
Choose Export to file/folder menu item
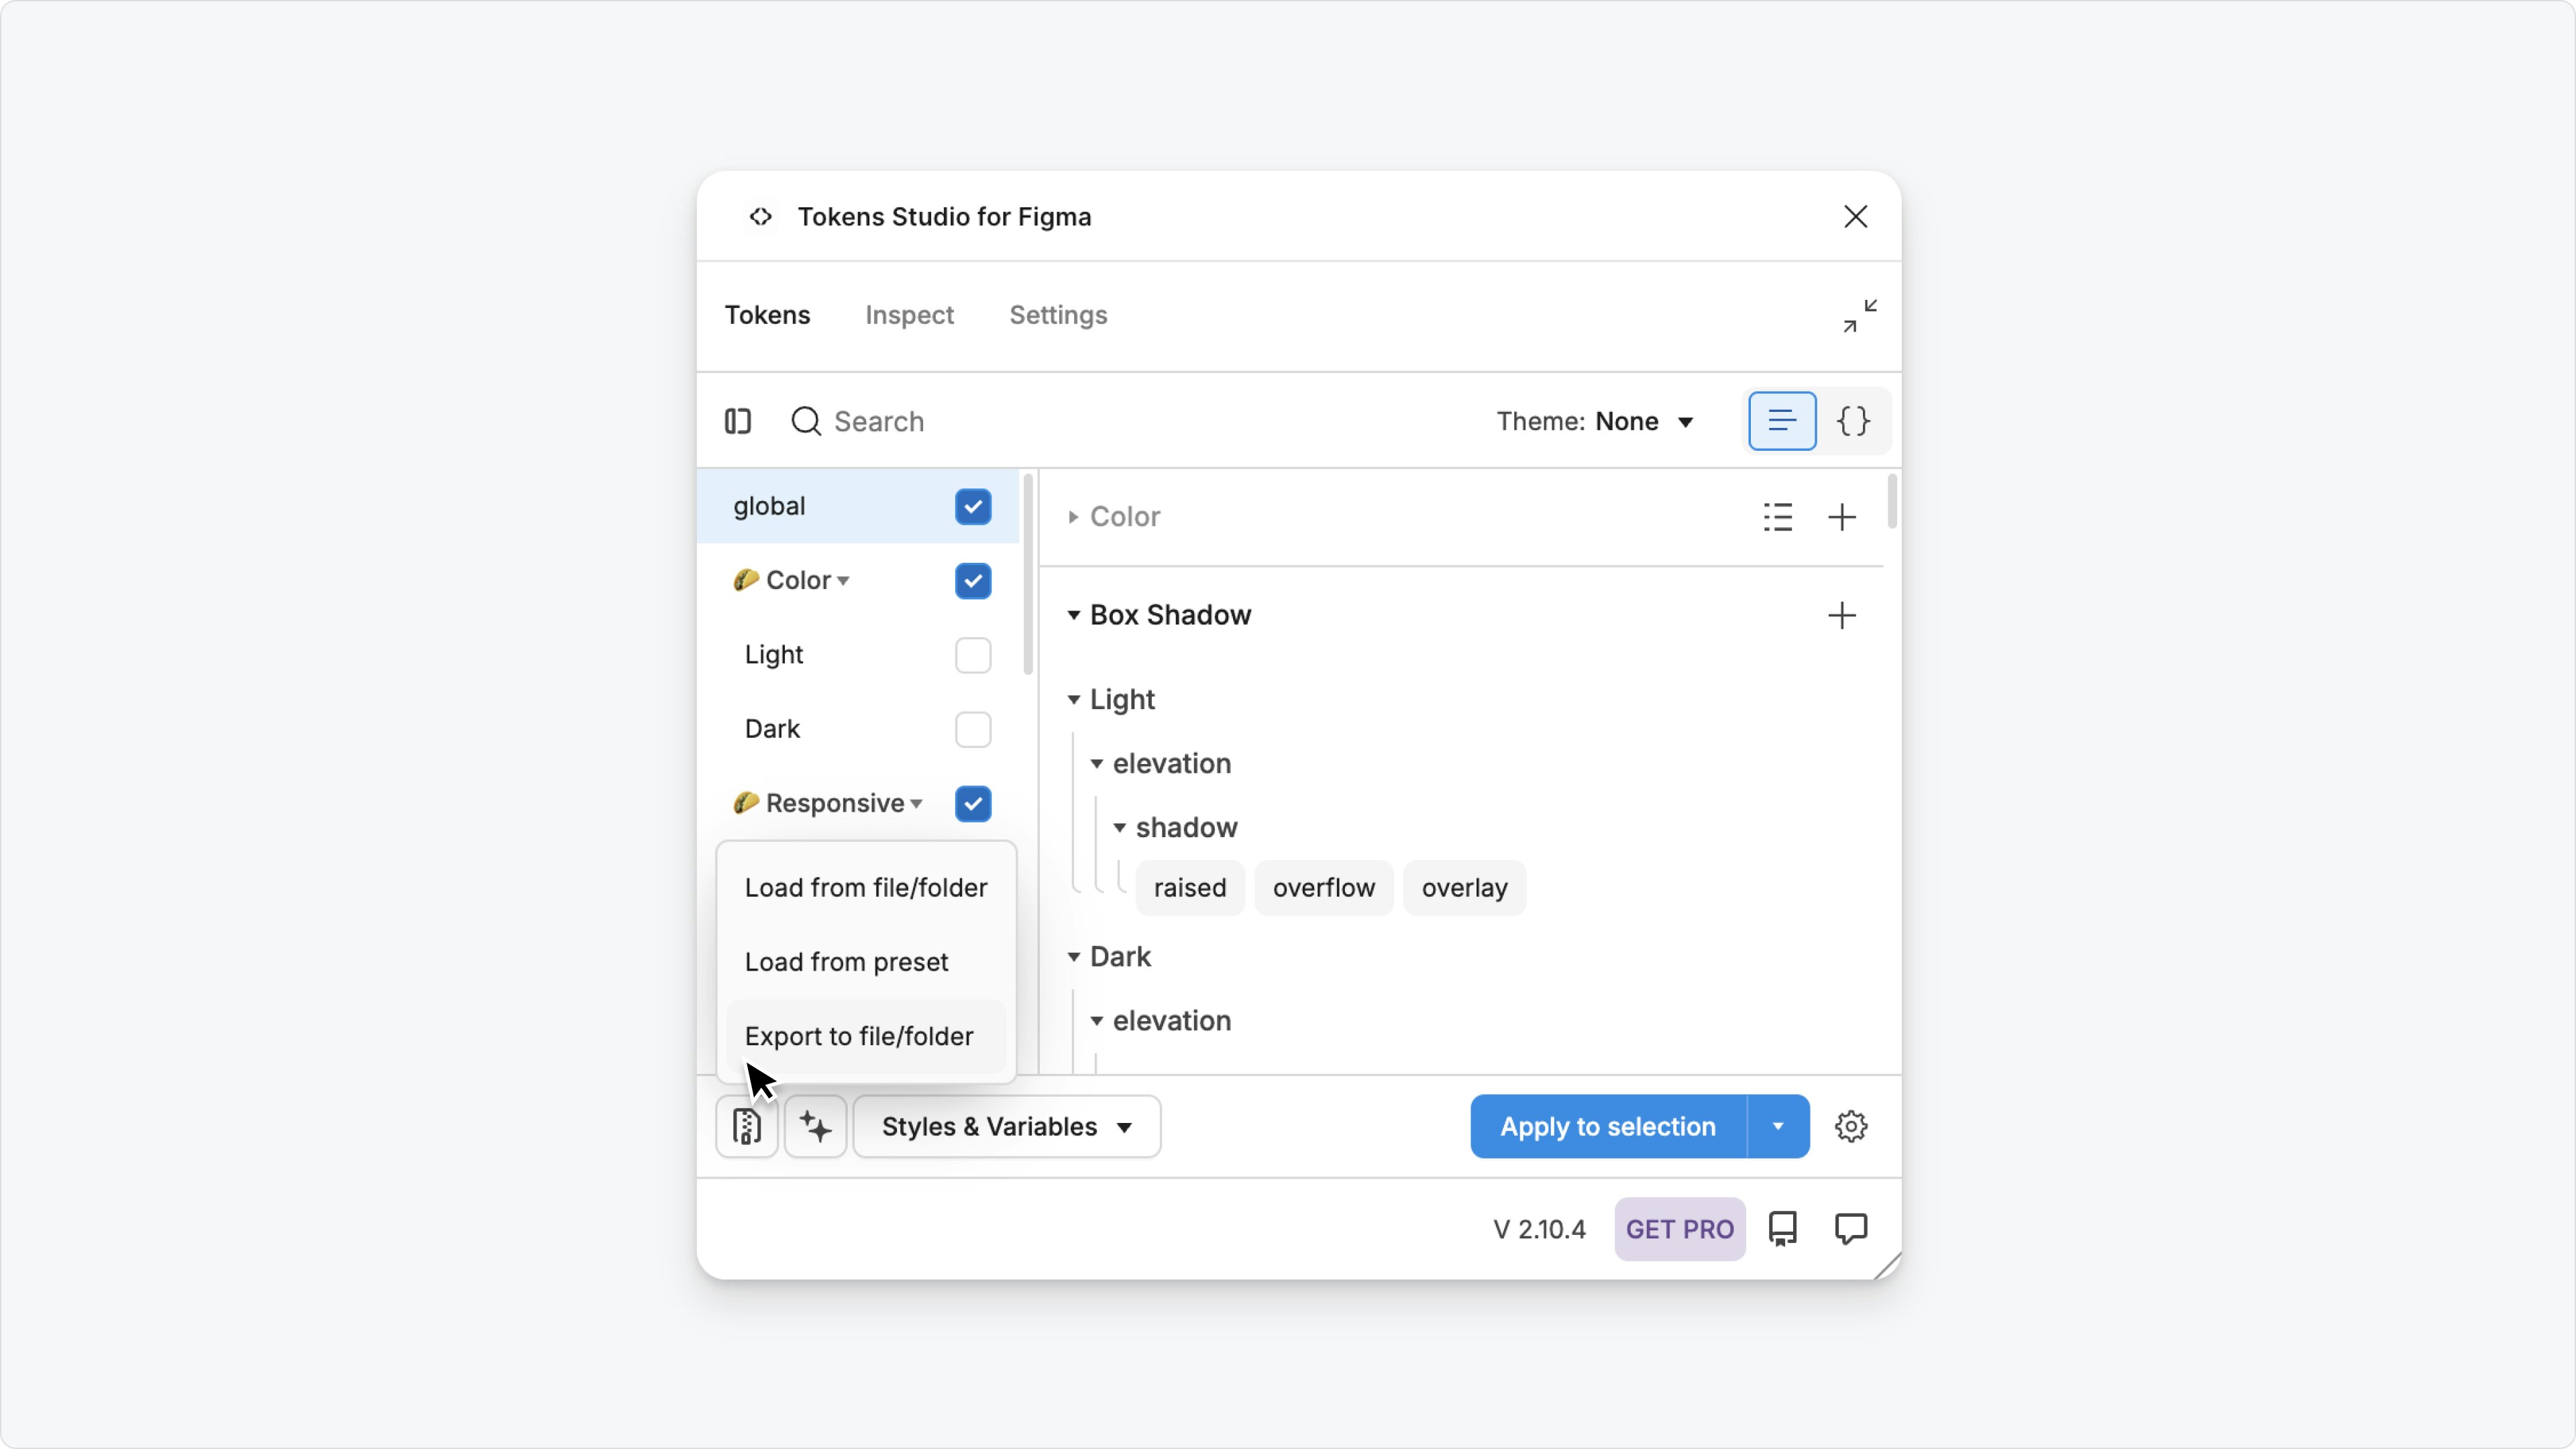858,1036
